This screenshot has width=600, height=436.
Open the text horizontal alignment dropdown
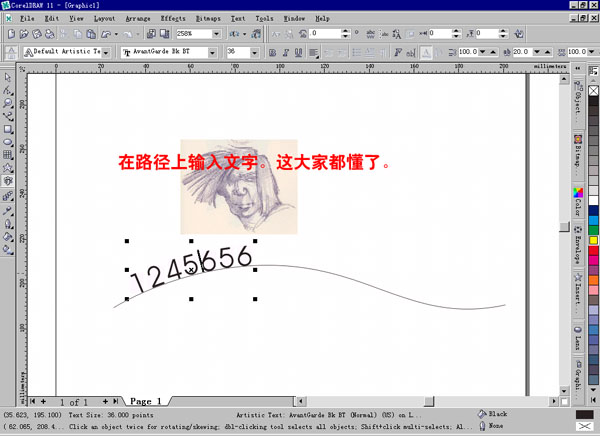click(314, 52)
